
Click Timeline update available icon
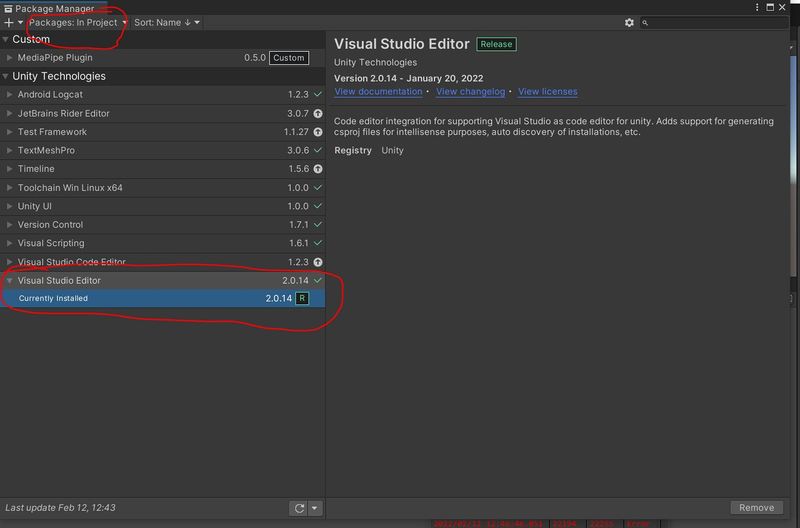318,169
